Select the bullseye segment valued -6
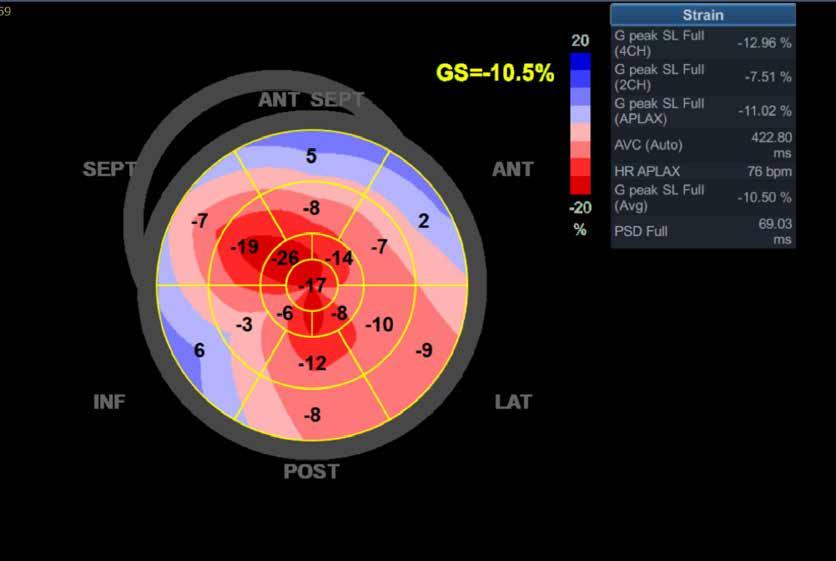The image size is (836, 561). [285, 313]
